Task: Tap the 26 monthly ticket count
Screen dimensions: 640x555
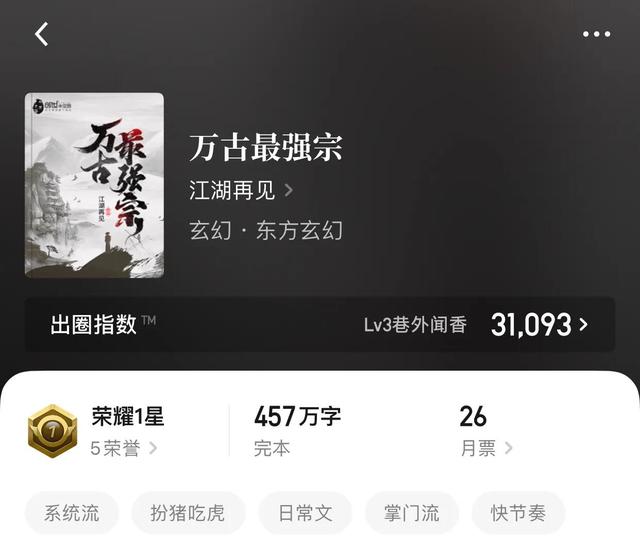Action: [473, 416]
